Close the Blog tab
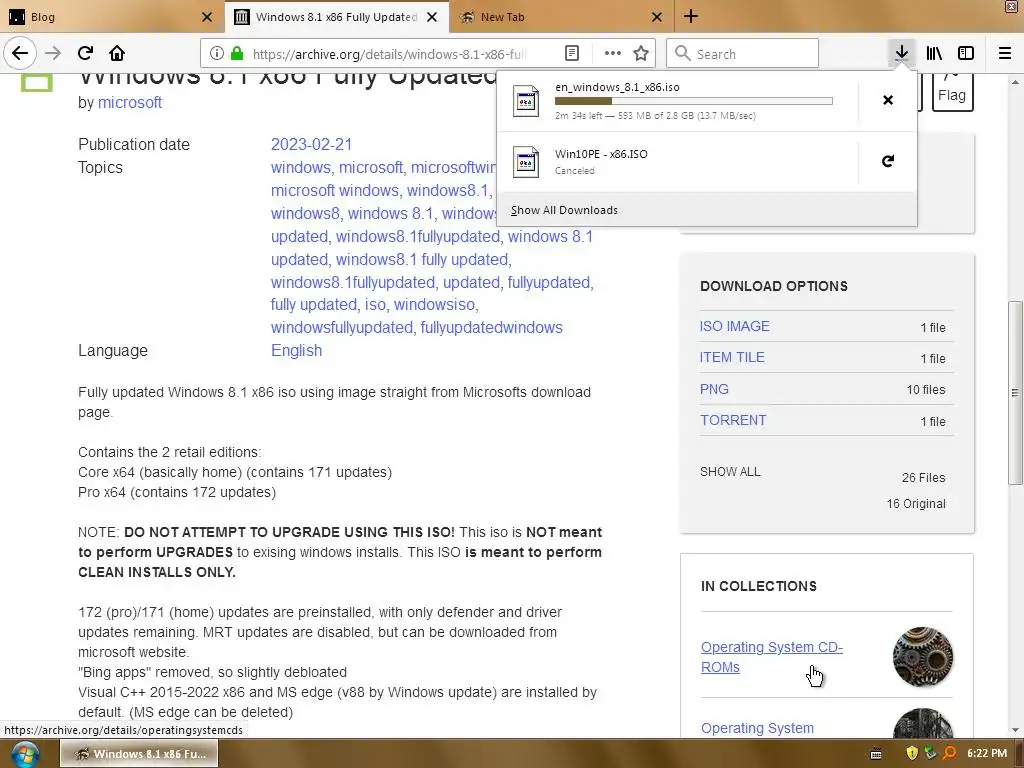This screenshot has height=768, width=1024. tap(207, 17)
